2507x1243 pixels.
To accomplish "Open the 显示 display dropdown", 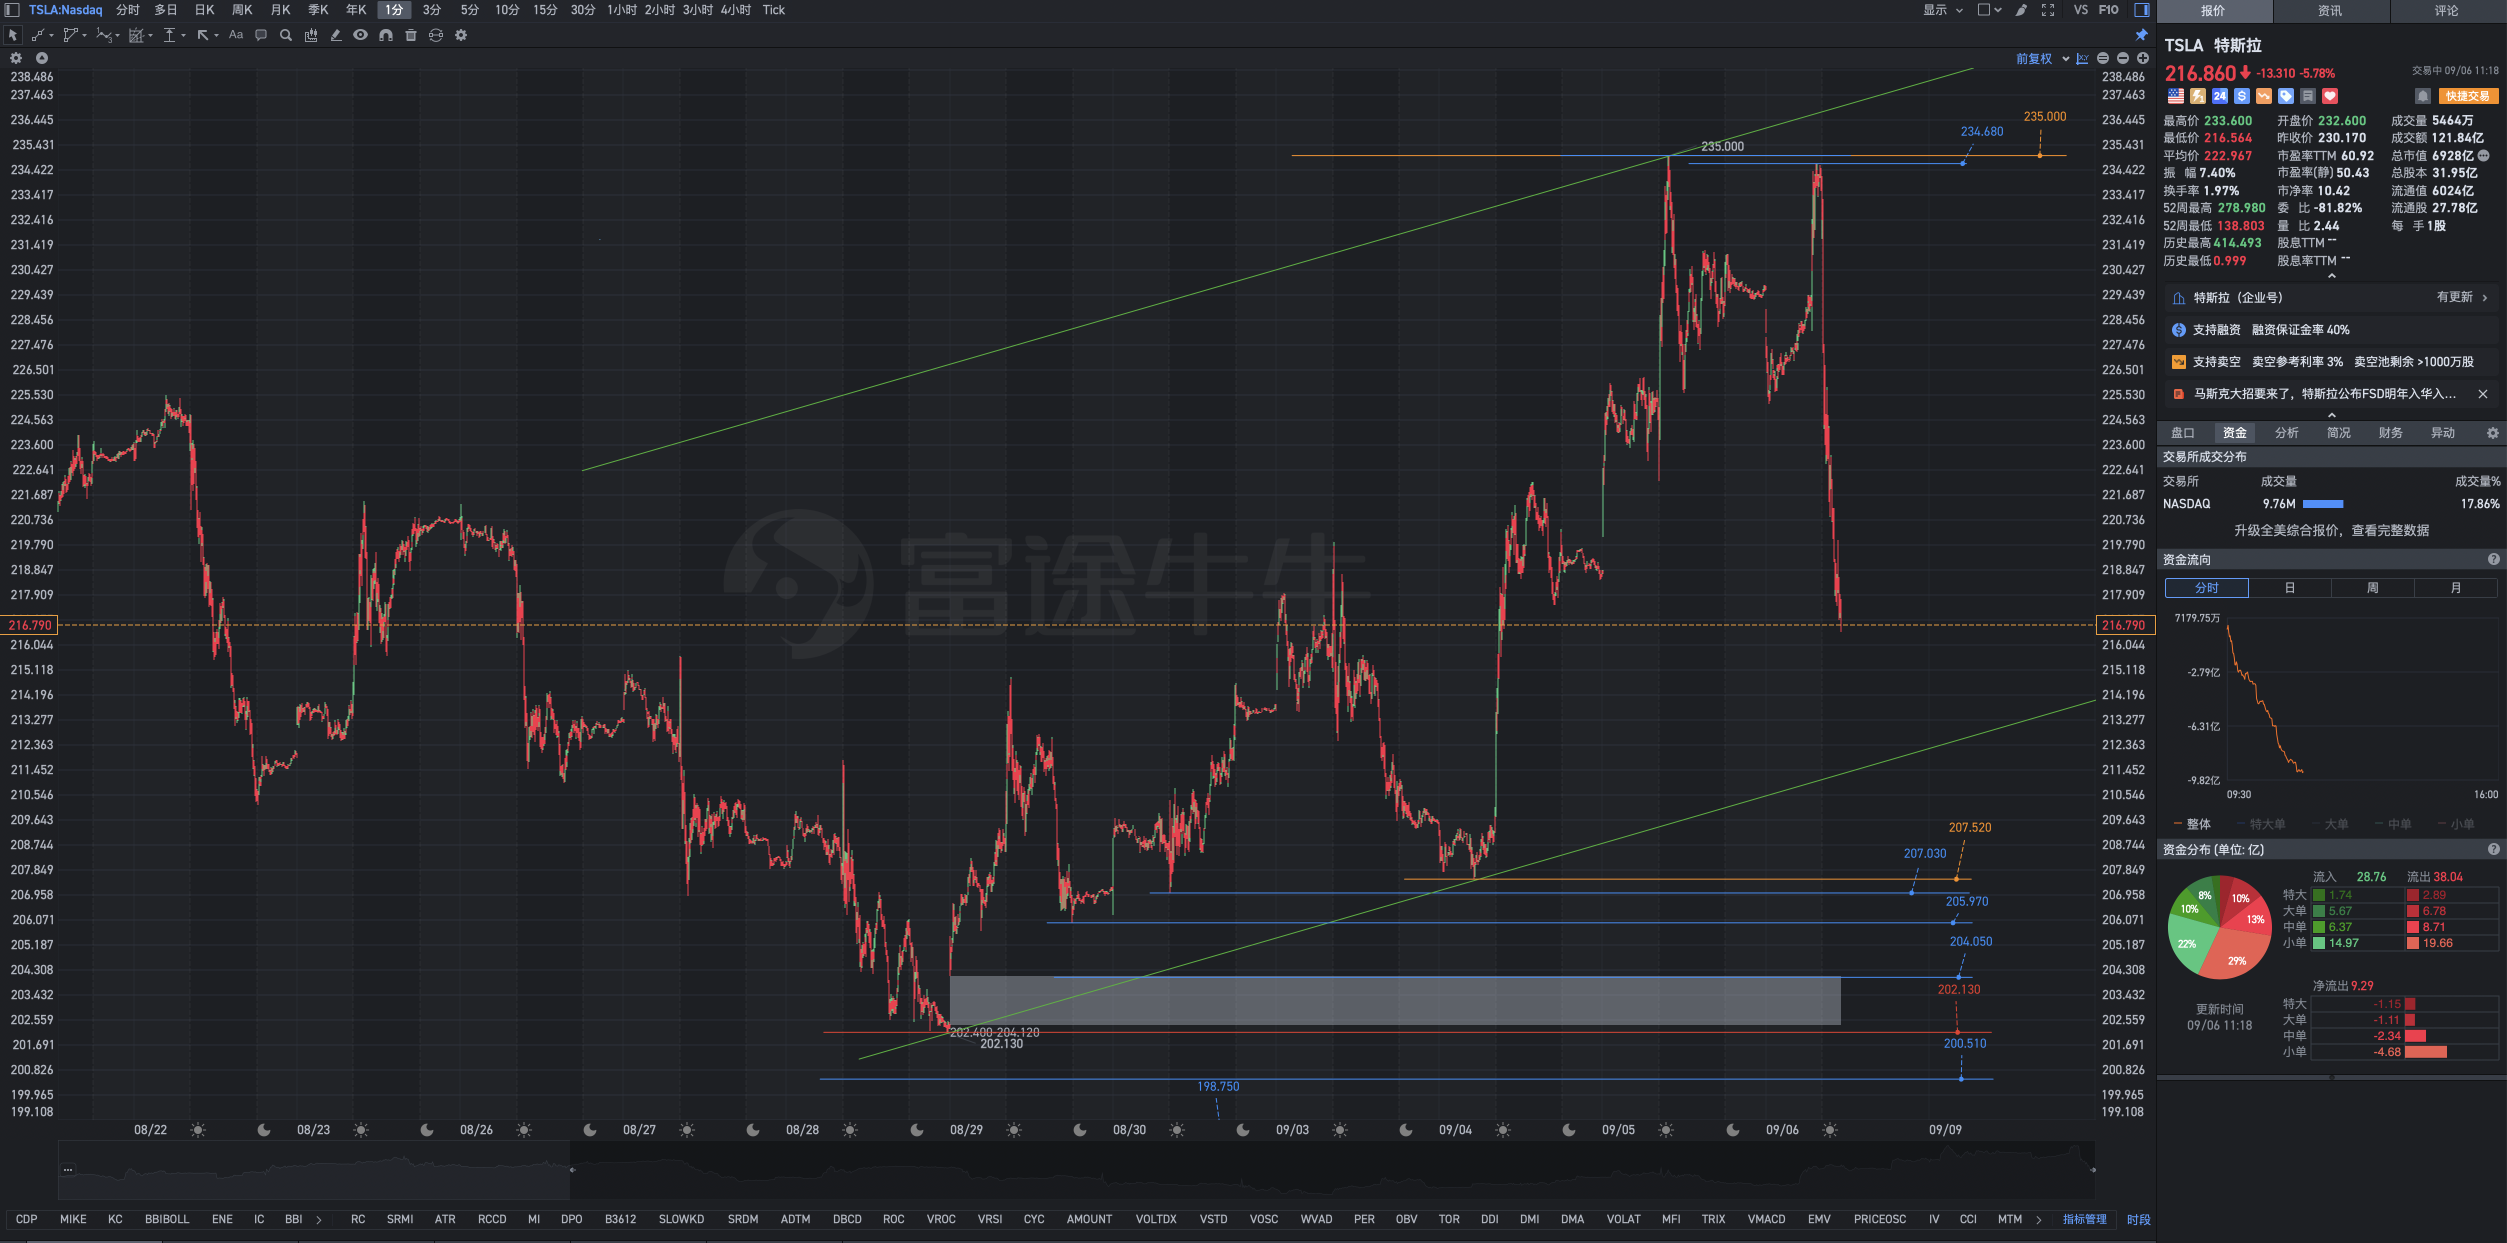I will 1943,10.
